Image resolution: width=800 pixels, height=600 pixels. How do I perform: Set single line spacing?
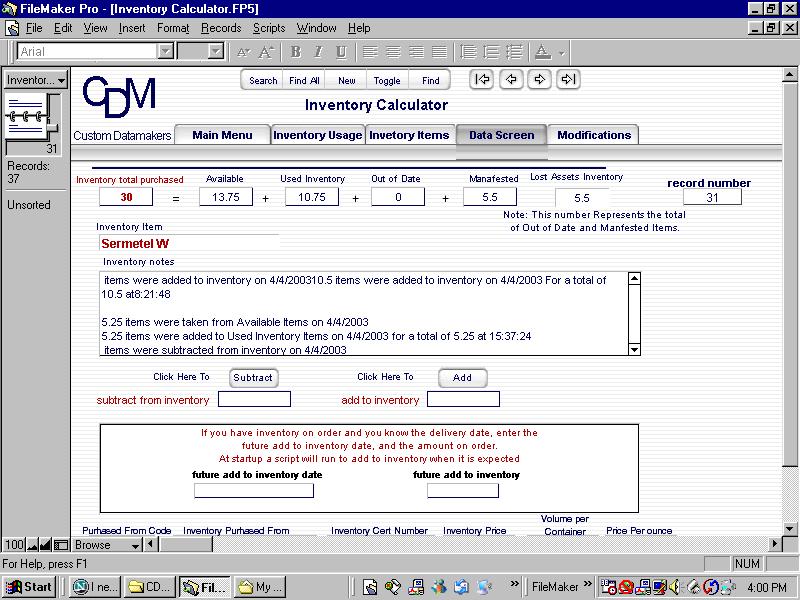pos(468,52)
